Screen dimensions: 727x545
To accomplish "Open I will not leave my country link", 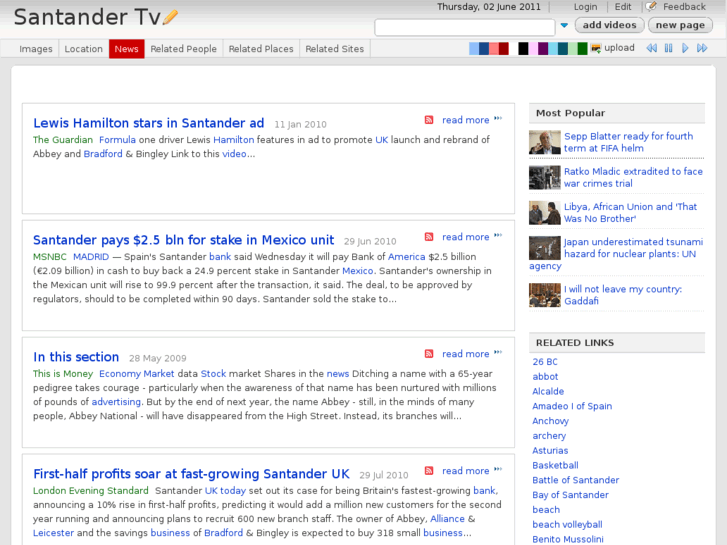I will tap(623, 295).
